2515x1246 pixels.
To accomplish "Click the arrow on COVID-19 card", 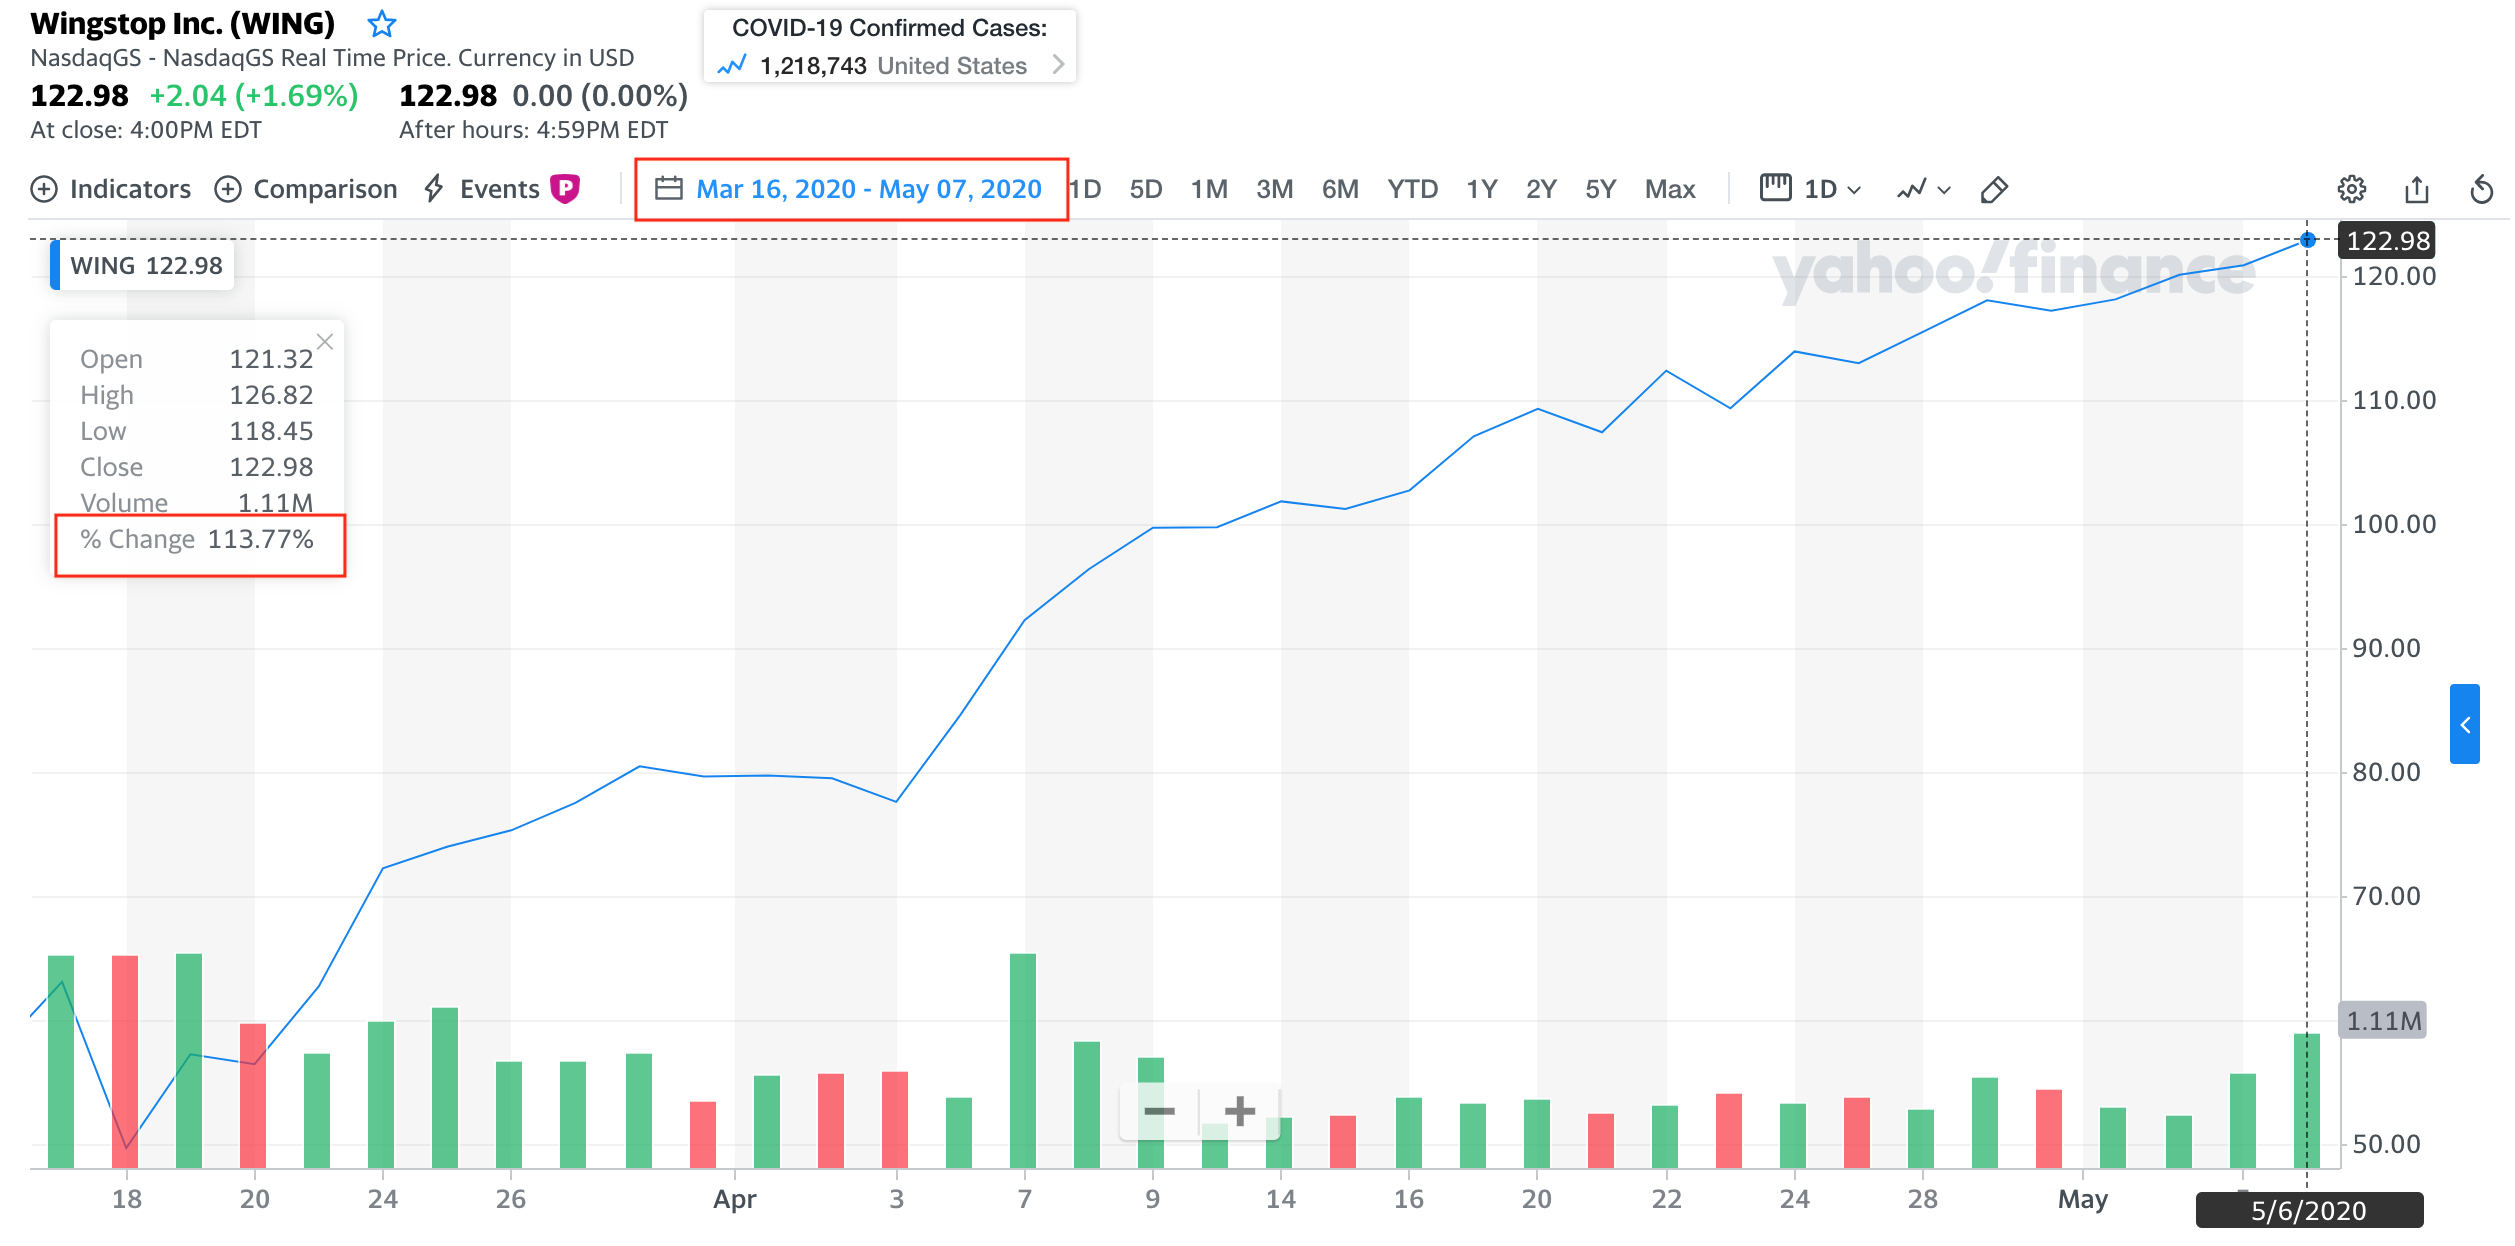I will pyautogui.click(x=1058, y=65).
